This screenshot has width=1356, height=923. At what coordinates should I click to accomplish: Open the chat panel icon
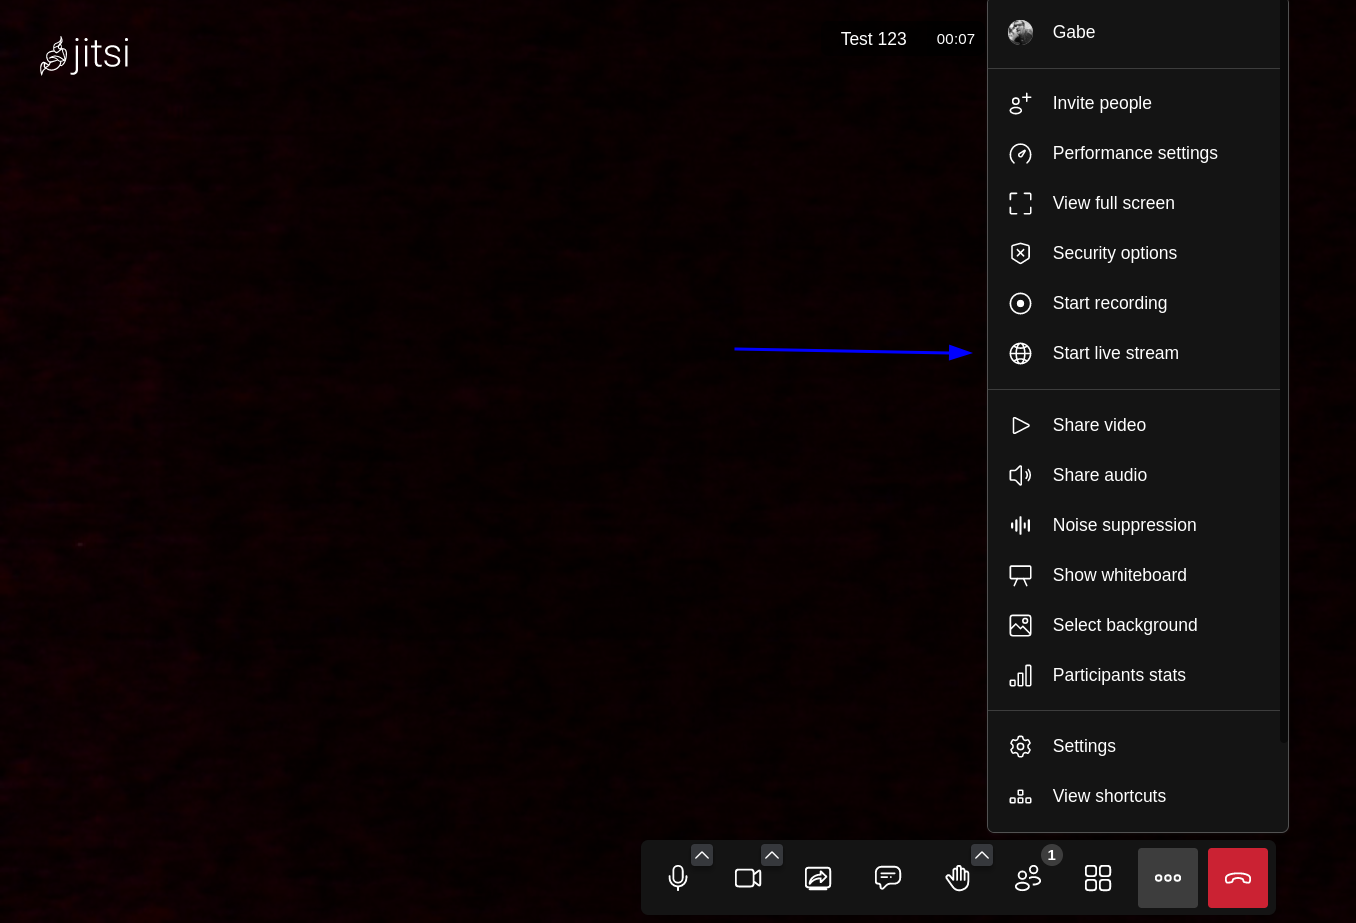pyautogui.click(x=888, y=878)
